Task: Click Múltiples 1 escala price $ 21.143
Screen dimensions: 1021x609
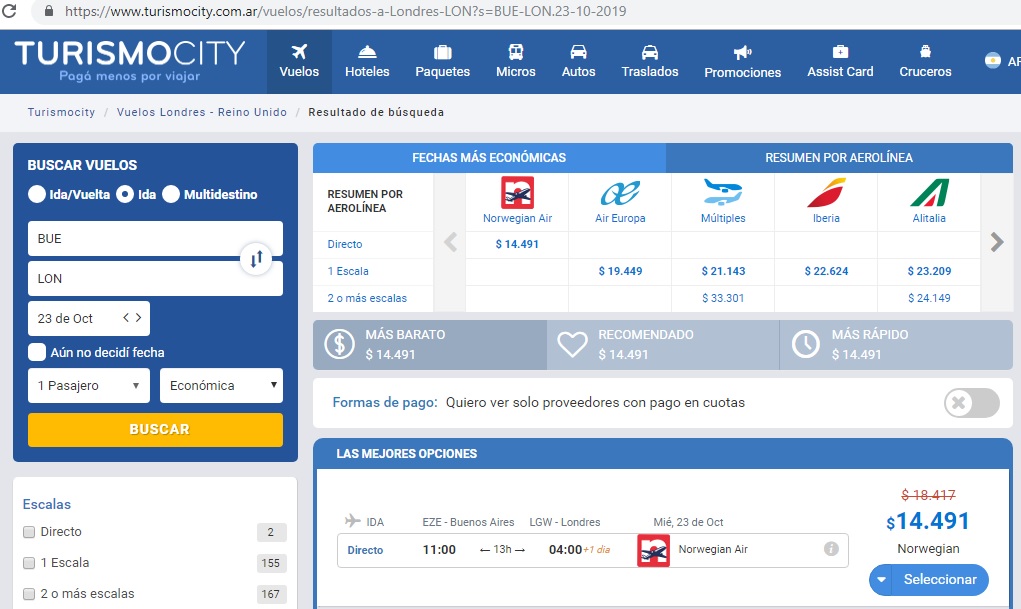Action: (x=723, y=271)
